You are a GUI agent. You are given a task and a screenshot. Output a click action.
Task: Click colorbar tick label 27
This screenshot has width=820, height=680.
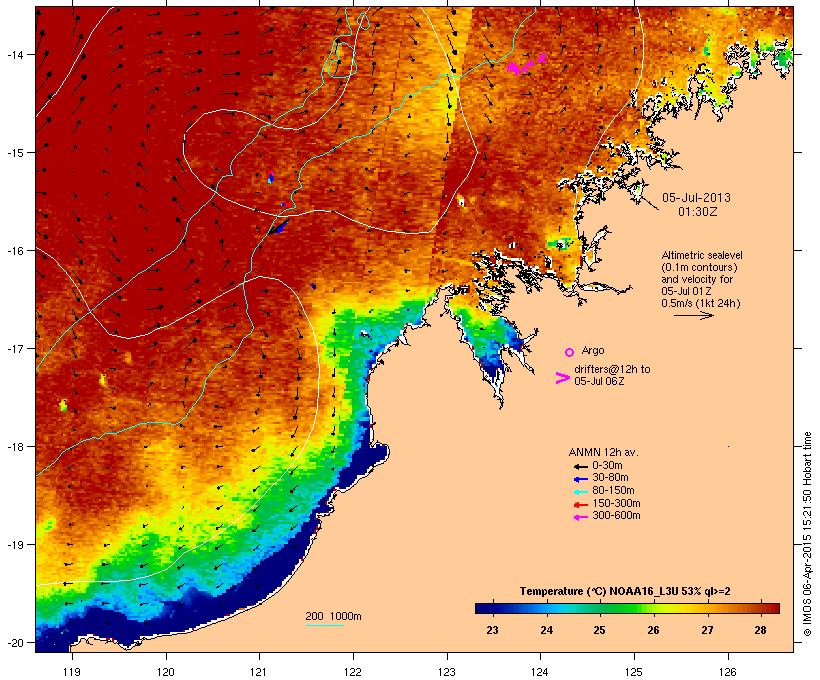point(707,630)
